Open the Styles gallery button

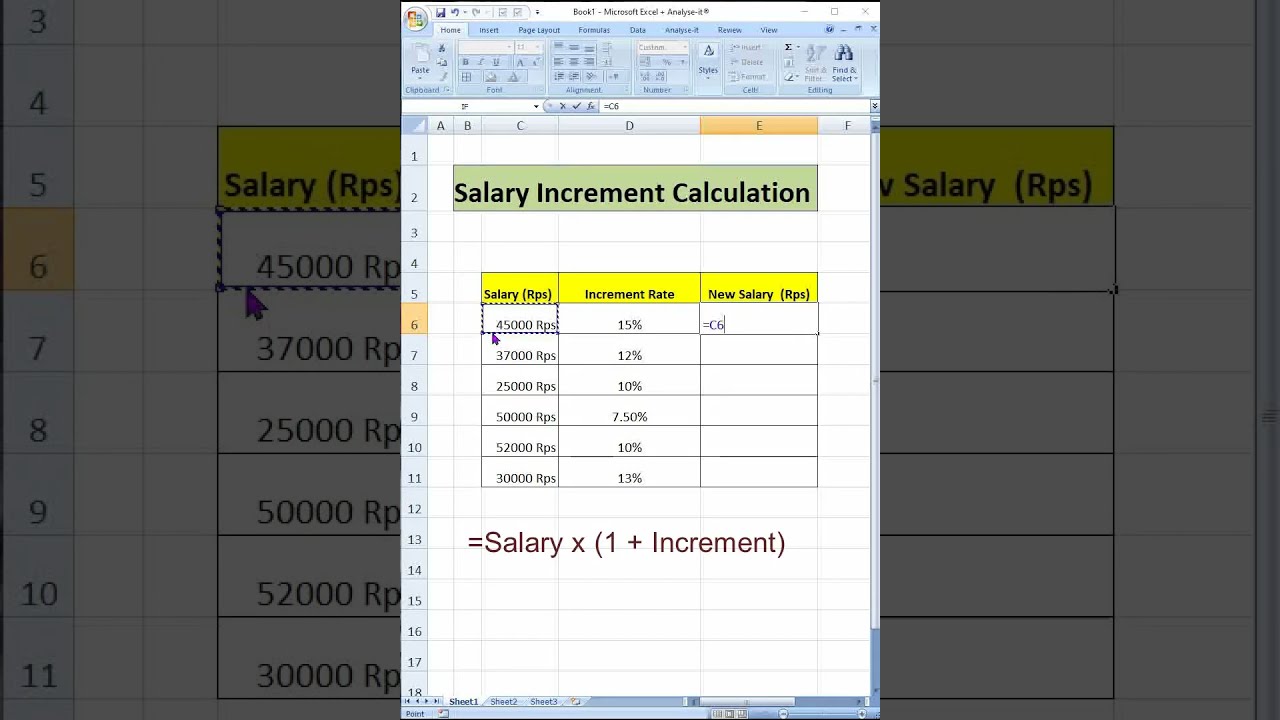708,61
